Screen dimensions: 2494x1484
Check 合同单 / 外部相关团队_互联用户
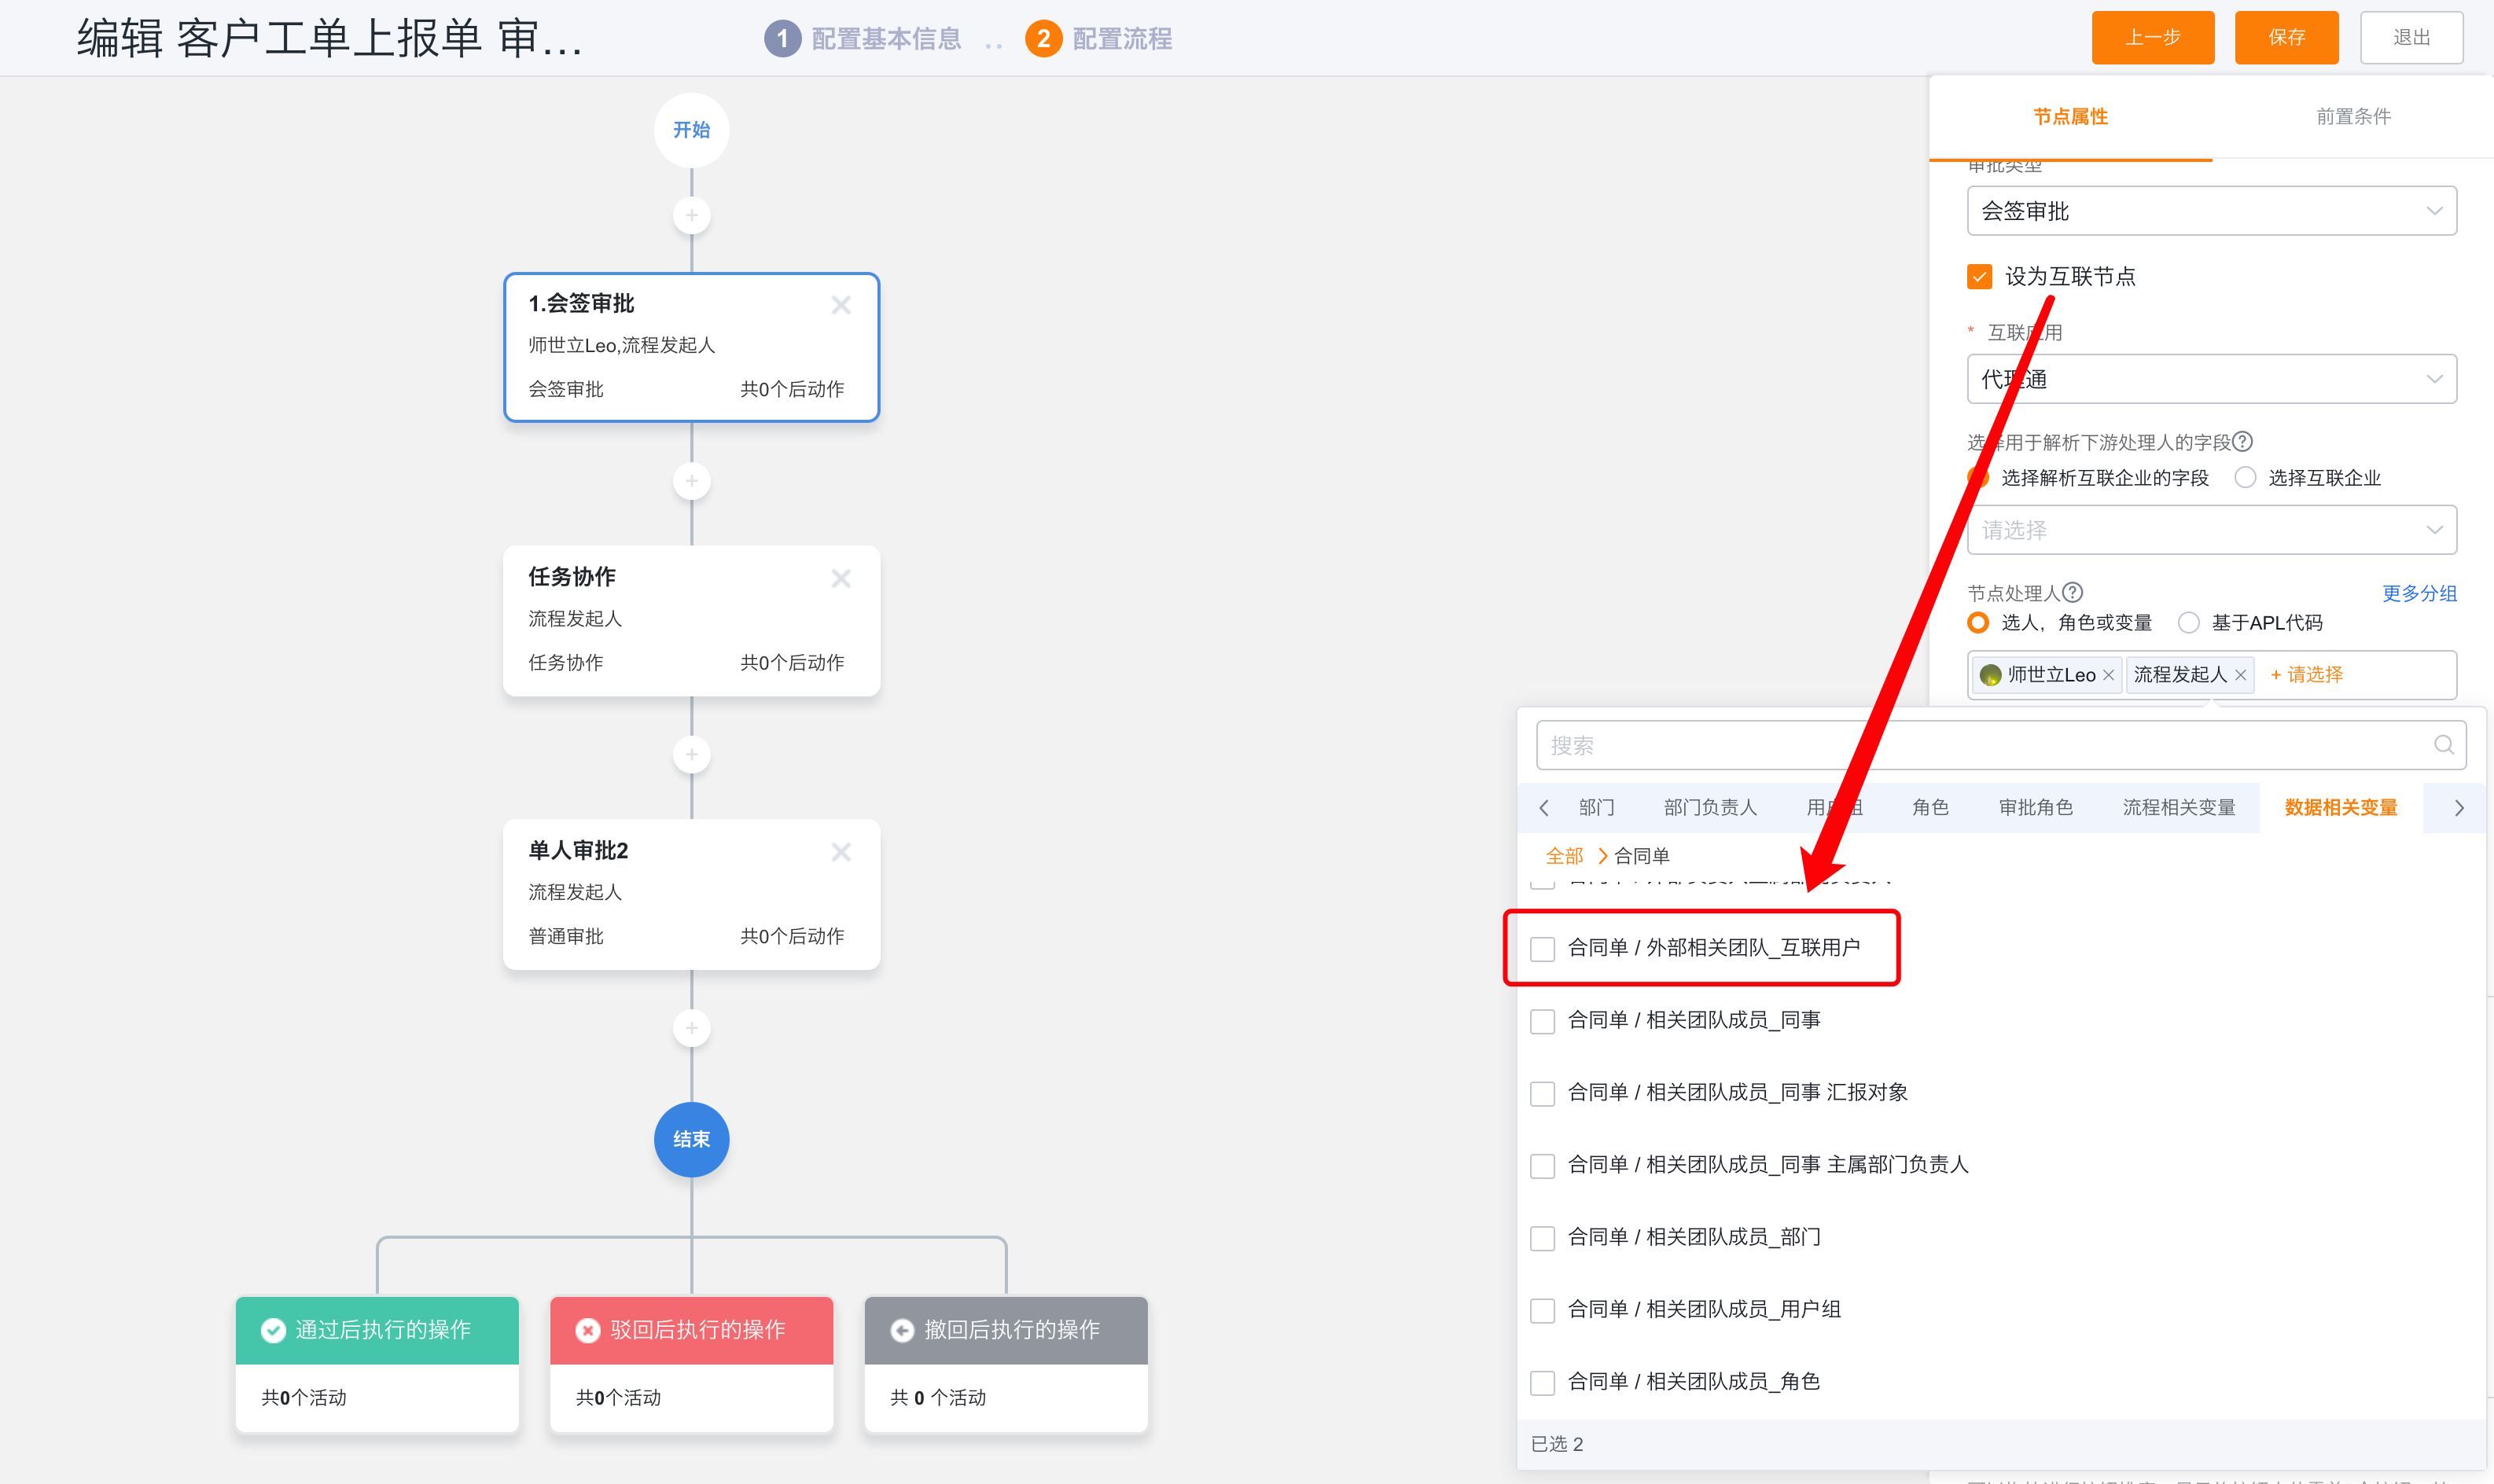pos(1543,948)
